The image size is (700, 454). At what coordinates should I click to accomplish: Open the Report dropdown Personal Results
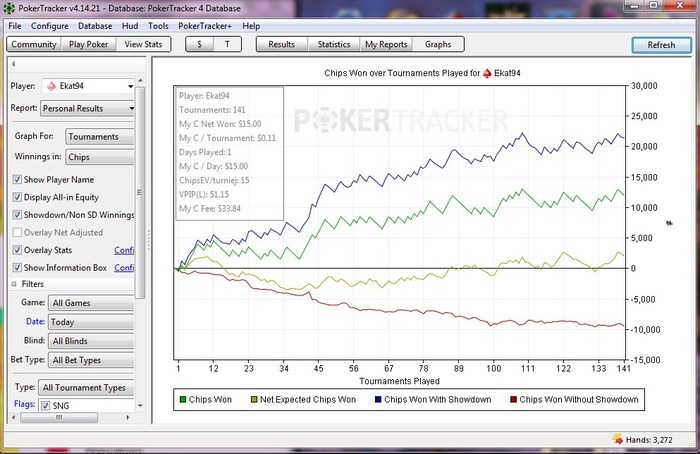pyautogui.click(x=88, y=108)
